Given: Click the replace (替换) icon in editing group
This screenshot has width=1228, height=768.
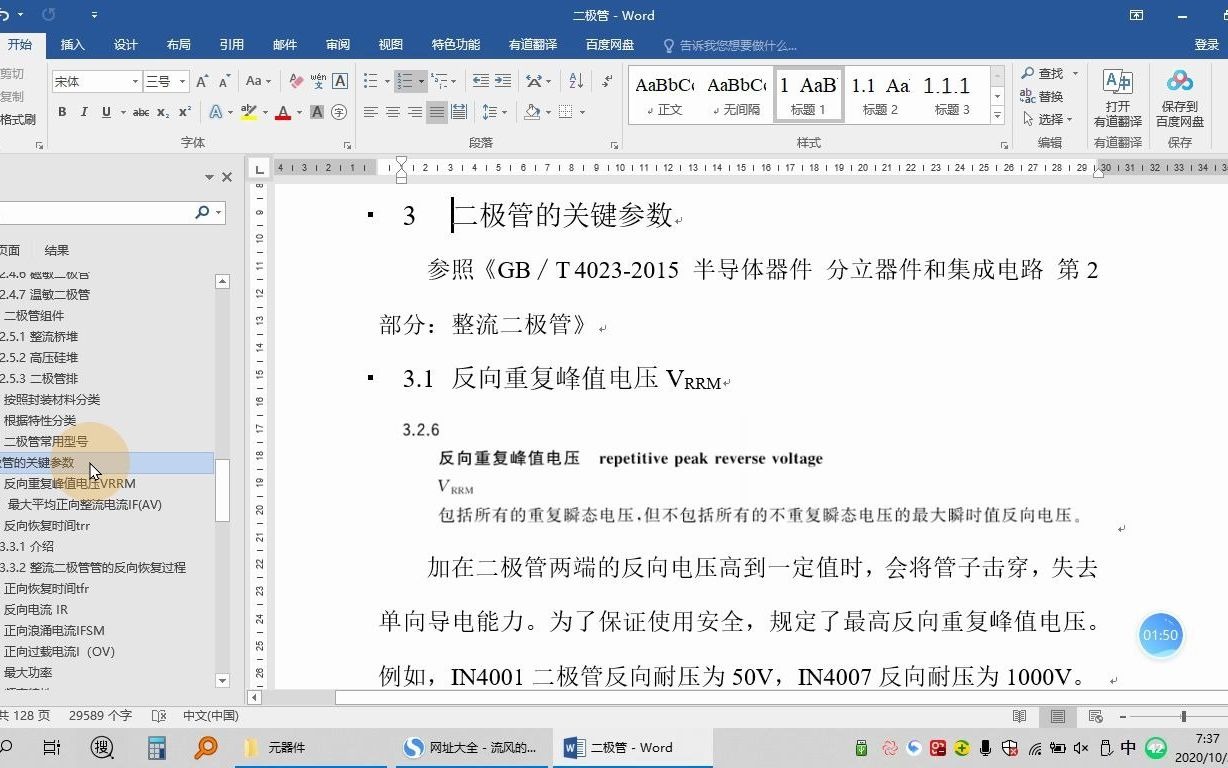Looking at the screenshot, I should [x=1050, y=96].
